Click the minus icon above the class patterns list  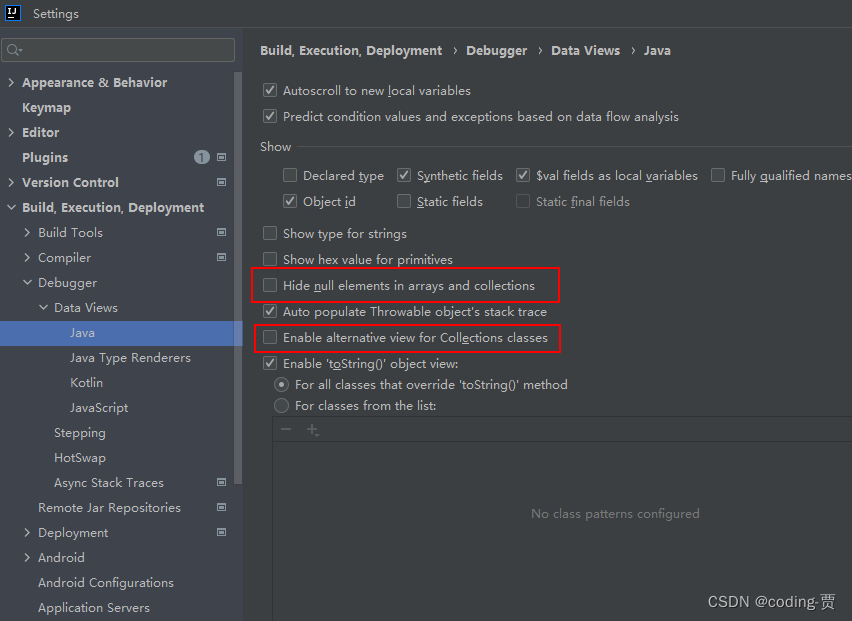click(x=286, y=428)
